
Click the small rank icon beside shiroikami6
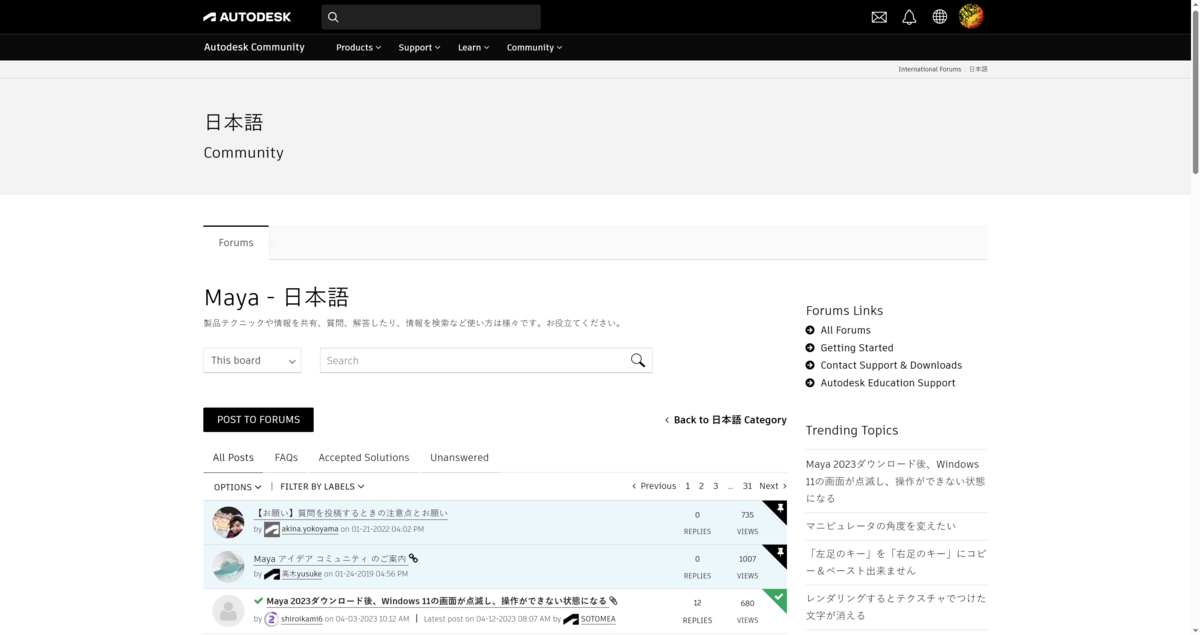(x=271, y=619)
